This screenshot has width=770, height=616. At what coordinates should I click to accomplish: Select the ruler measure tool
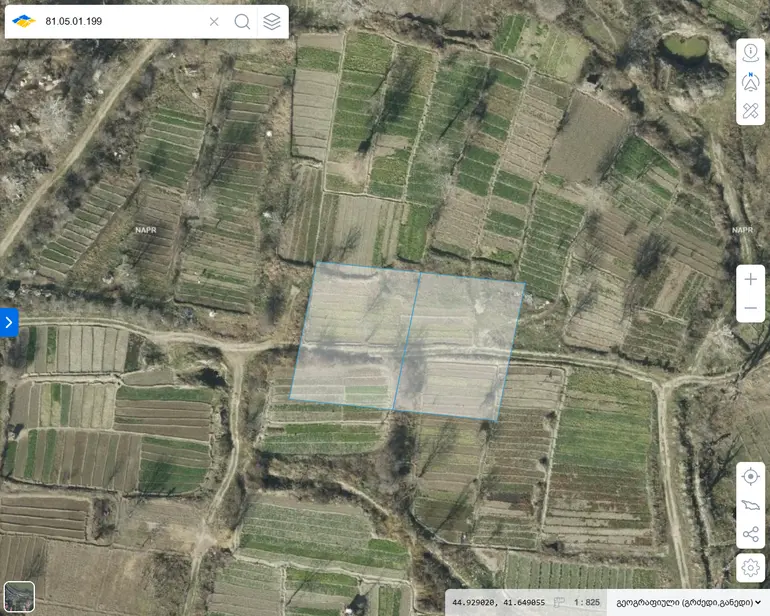point(750,111)
